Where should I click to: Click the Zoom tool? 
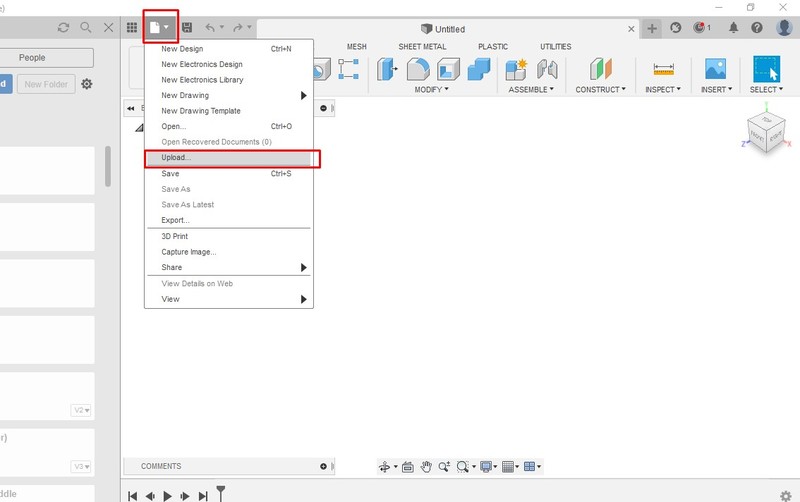point(444,466)
